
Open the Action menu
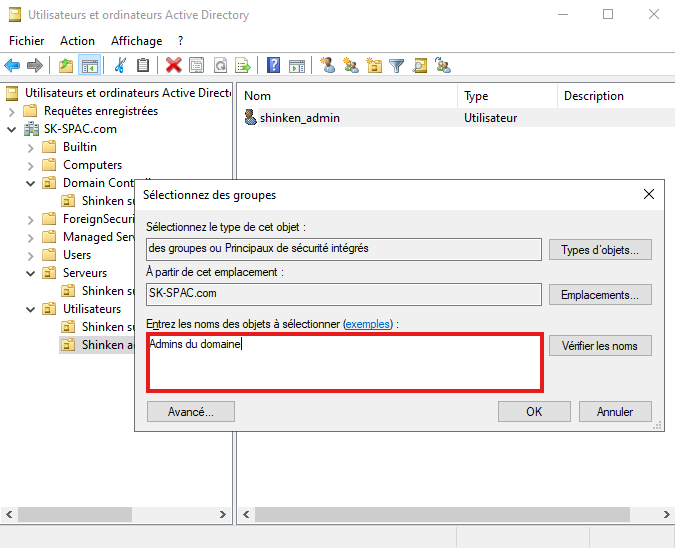(x=77, y=41)
